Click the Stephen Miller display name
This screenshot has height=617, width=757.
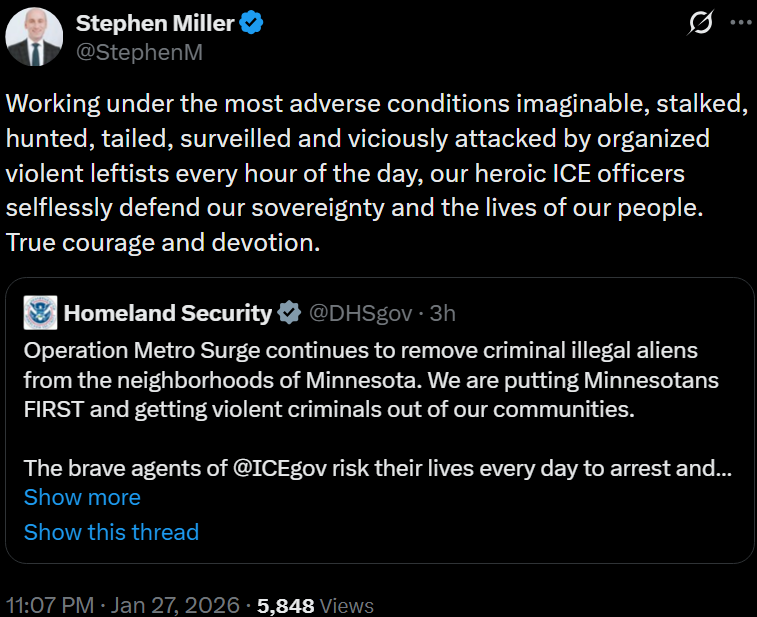coord(155,25)
